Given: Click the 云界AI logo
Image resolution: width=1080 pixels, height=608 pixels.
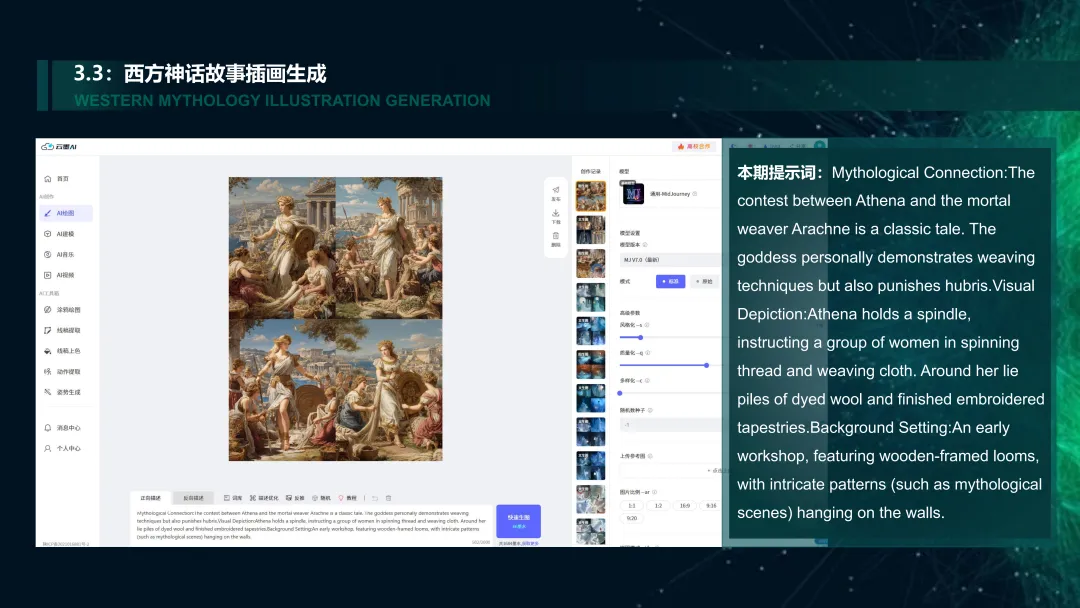Looking at the screenshot, I should click(x=59, y=147).
